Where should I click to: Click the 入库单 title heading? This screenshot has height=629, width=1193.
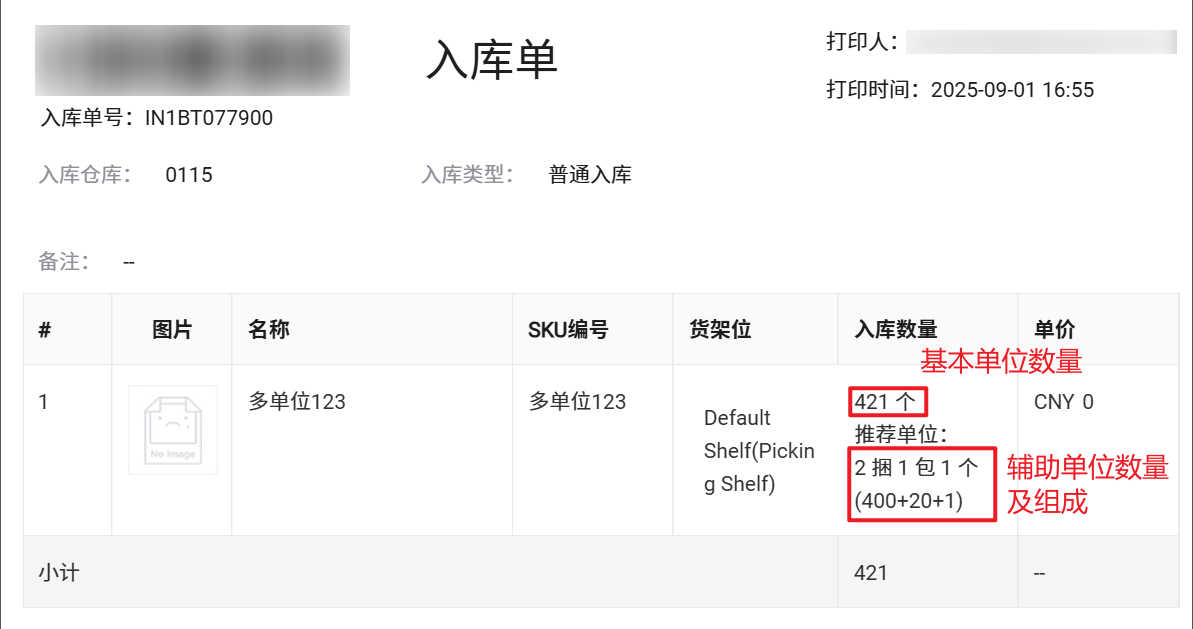pos(492,60)
